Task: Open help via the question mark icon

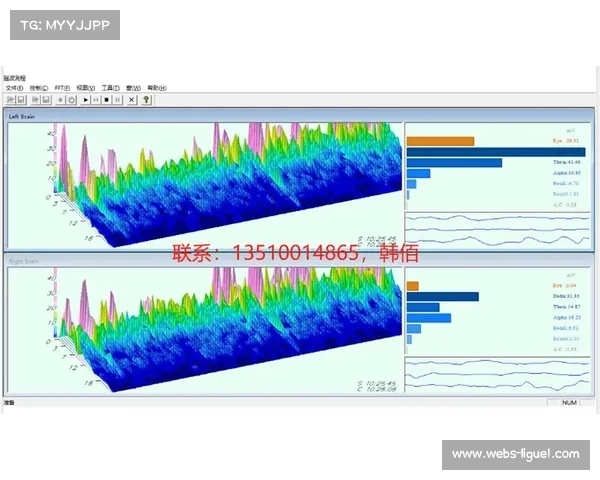Action: coord(146,100)
